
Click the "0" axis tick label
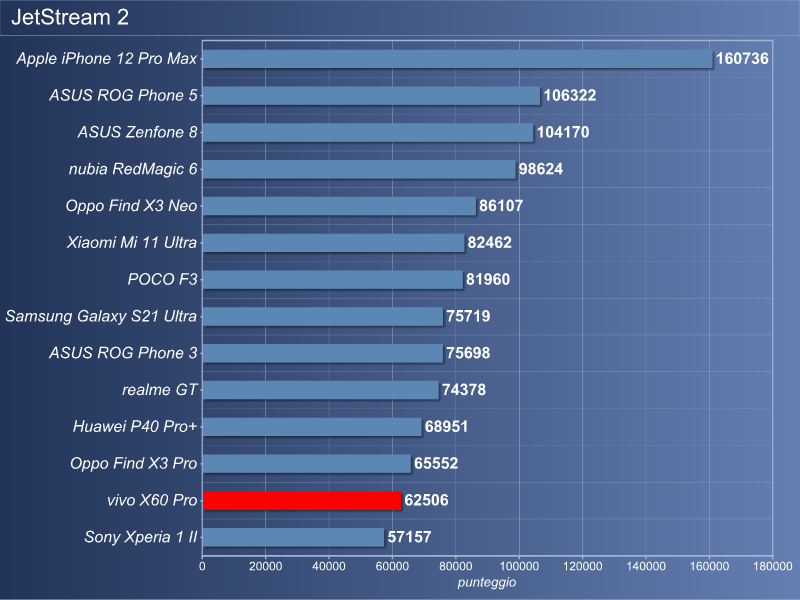tap(203, 566)
